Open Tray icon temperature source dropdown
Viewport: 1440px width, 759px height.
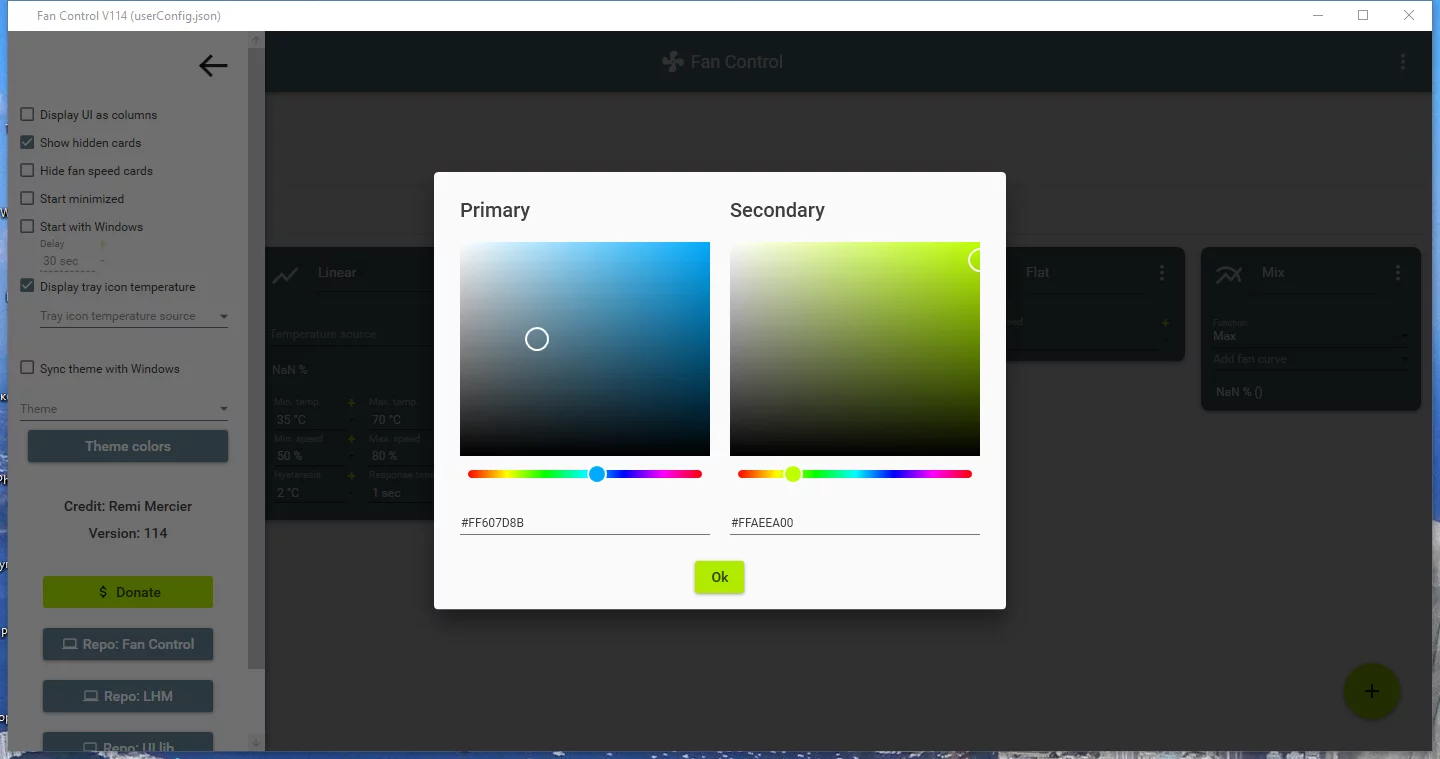[134, 316]
